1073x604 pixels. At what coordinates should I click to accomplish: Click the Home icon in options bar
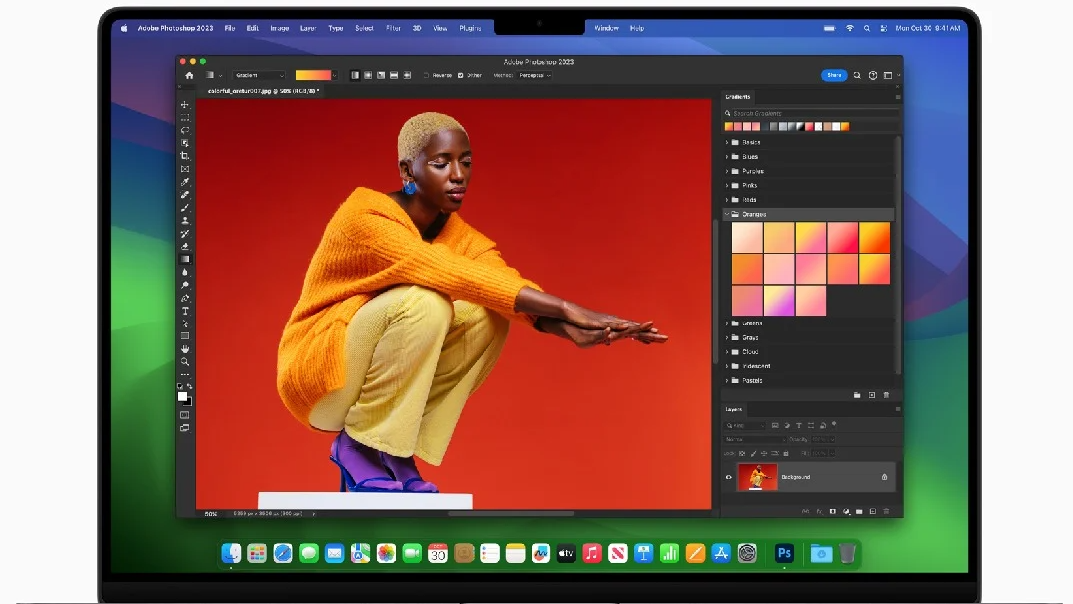pyautogui.click(x=190, y=75)
